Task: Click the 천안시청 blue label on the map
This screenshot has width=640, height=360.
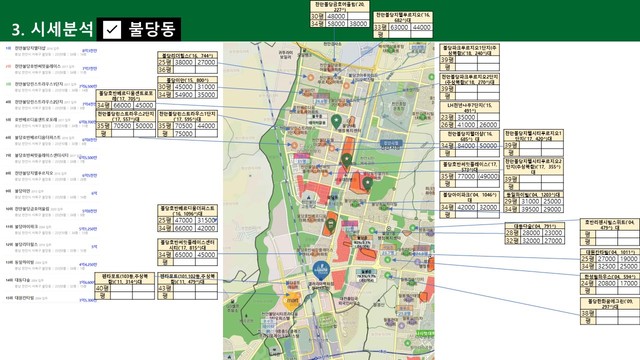Action: point(391,143)
